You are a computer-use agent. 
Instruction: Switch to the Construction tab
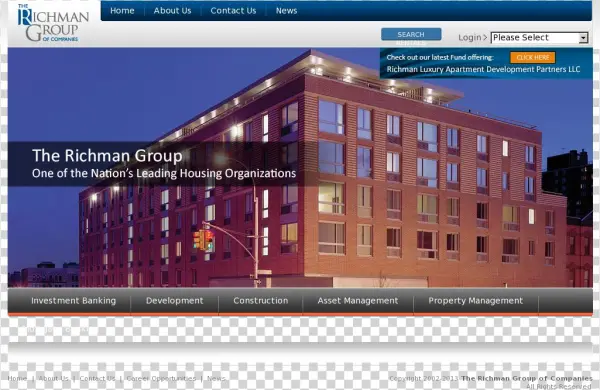click(261, 301)
